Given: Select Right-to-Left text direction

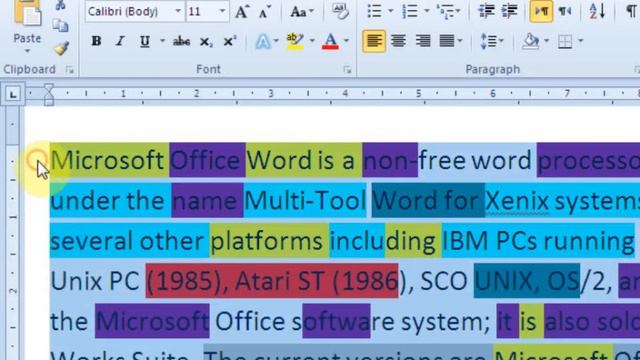Looking at the screenshot, I should tap(564, 11).
